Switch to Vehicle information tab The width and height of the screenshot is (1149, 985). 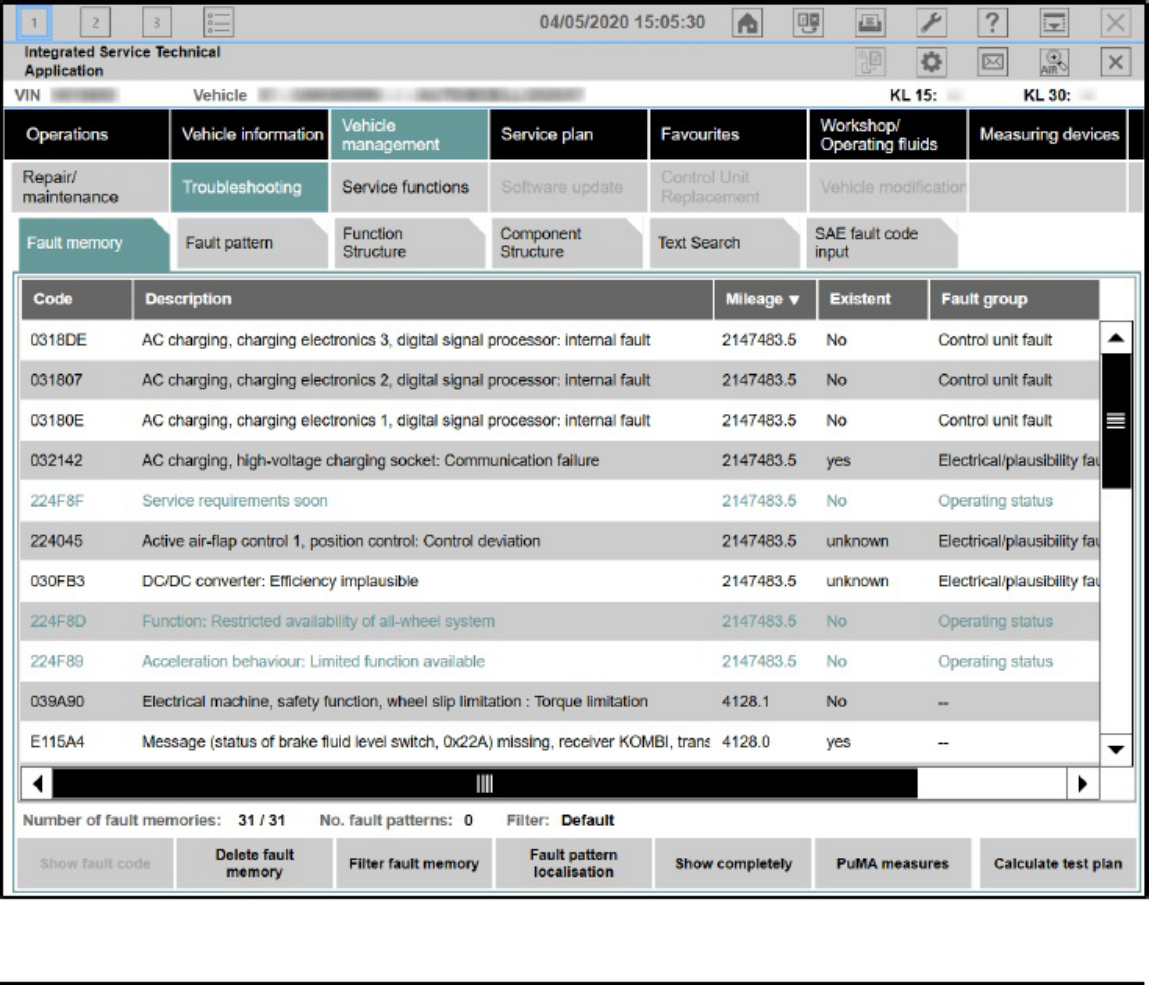click(x=250, y=135)
